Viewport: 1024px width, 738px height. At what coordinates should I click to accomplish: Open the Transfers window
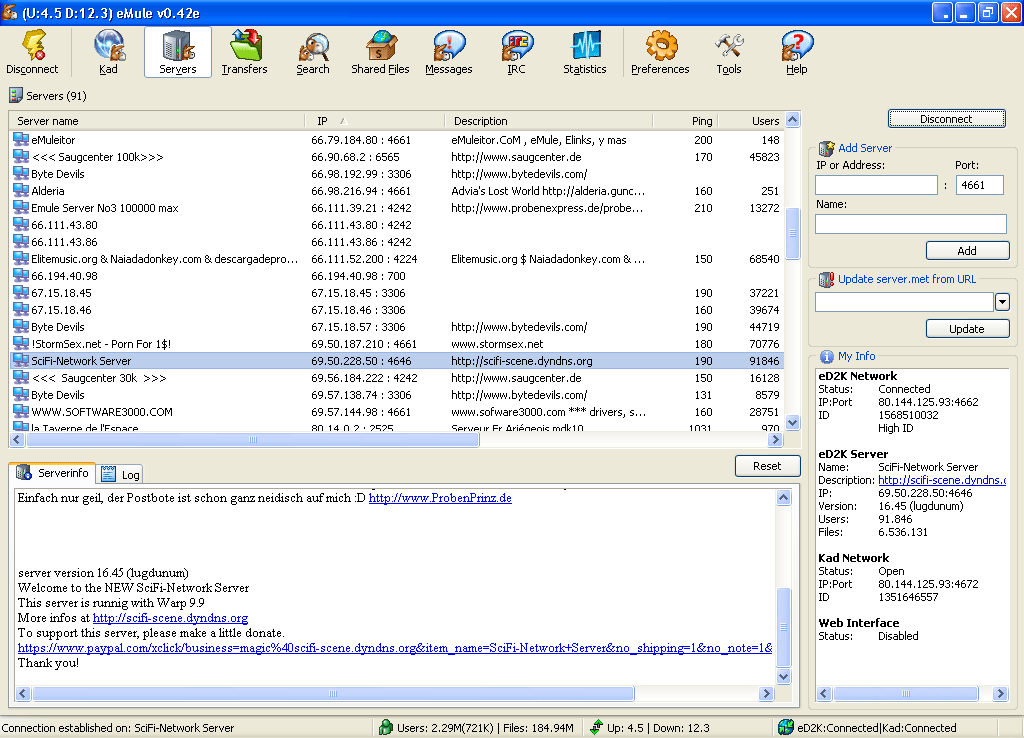coord(244,52)
